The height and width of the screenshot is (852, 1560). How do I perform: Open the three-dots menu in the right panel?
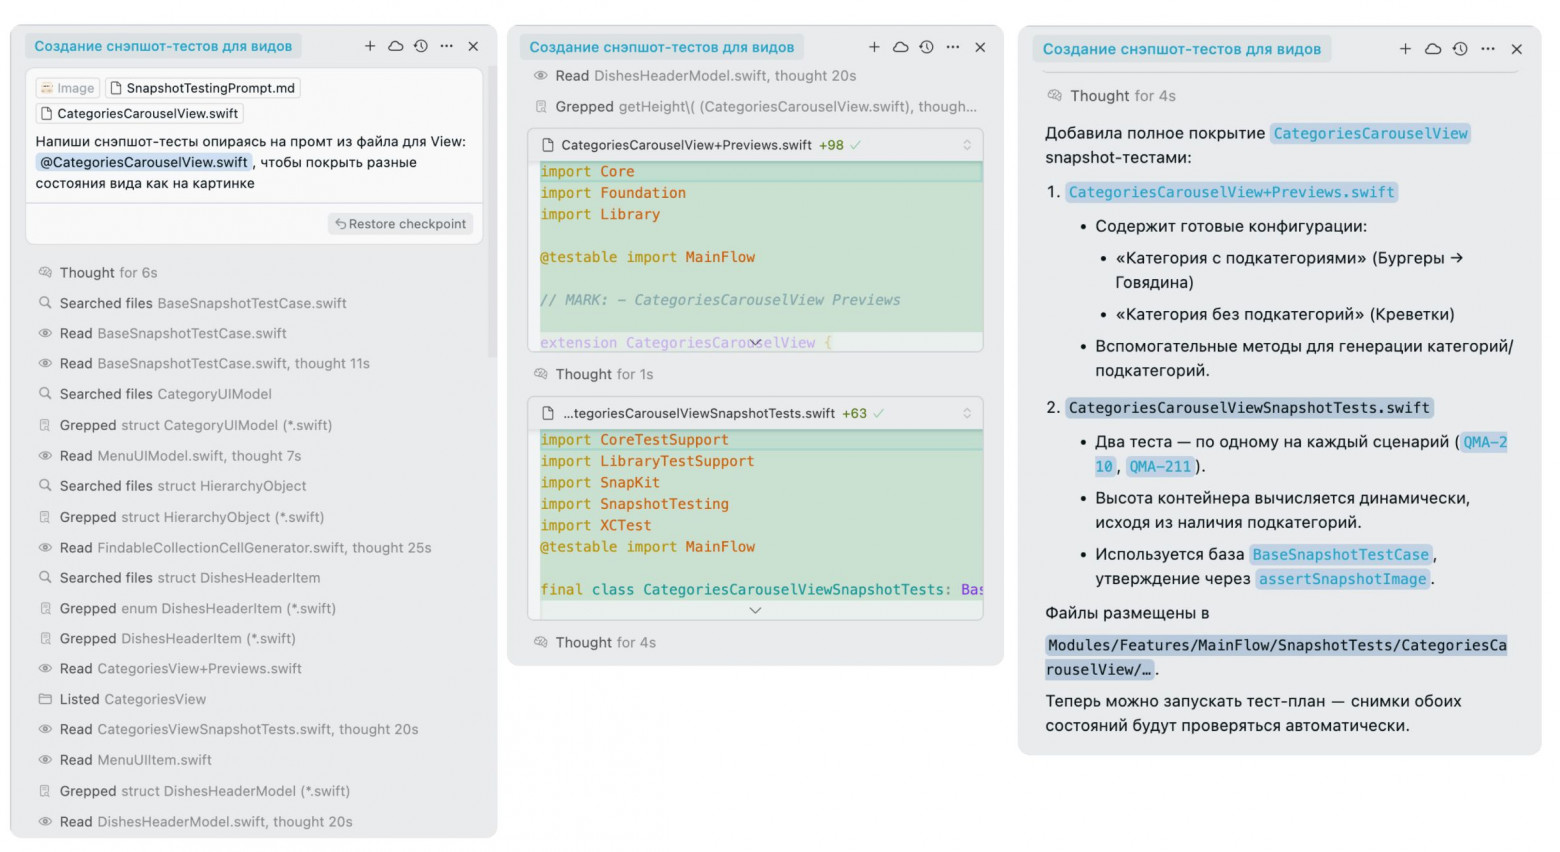[x=1488, y=49]
